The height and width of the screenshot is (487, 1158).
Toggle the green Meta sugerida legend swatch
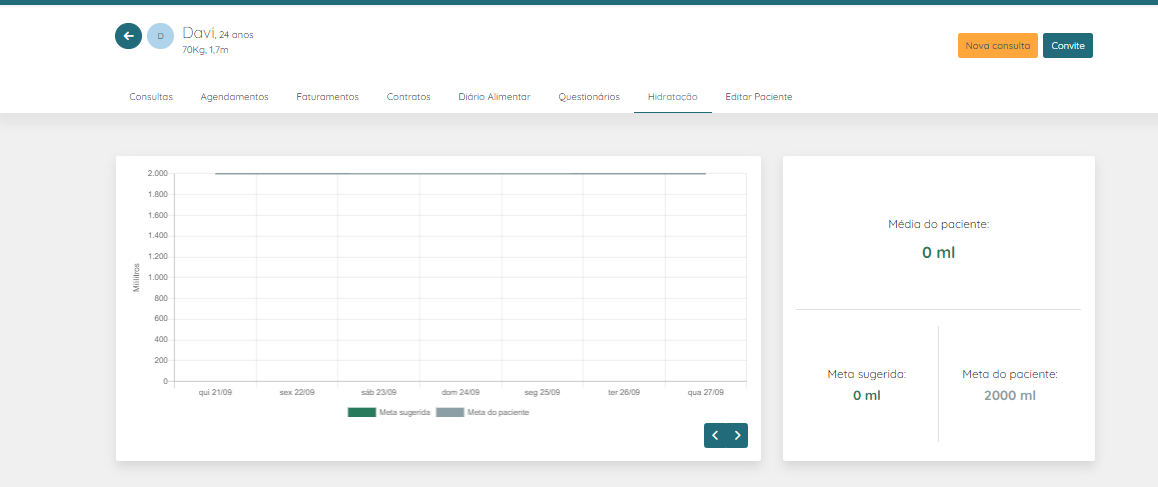(x=361, y=412)
